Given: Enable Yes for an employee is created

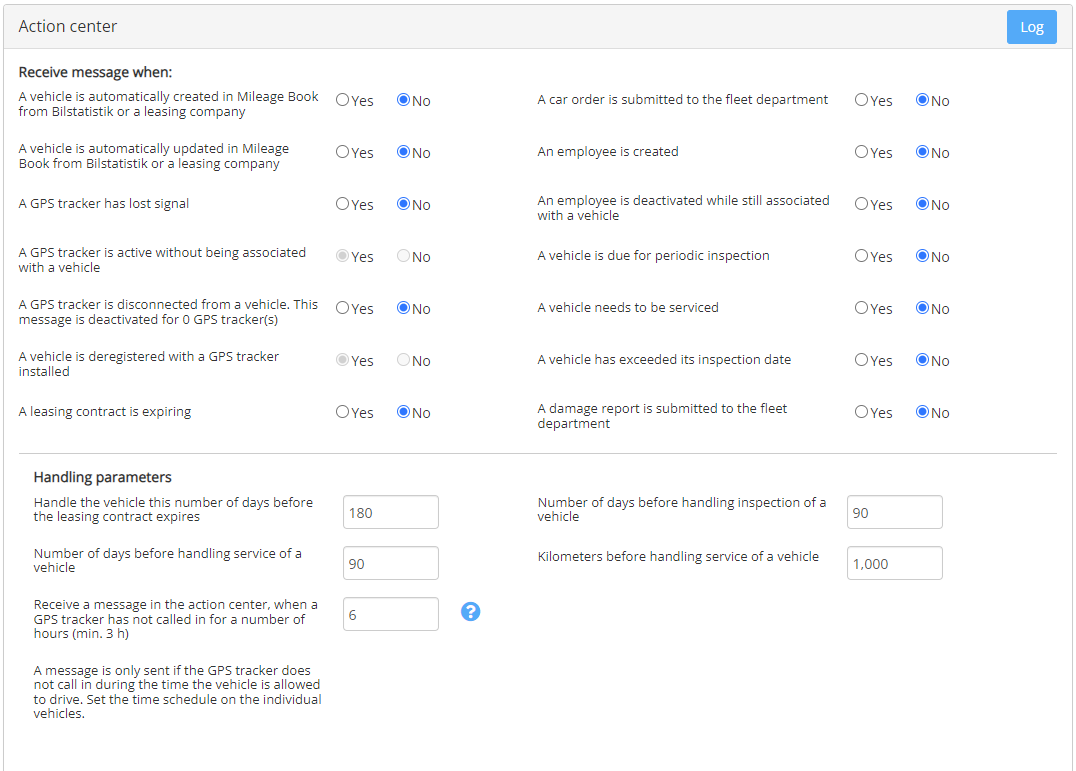Looking at the screenshot, I should click(861, 152).
